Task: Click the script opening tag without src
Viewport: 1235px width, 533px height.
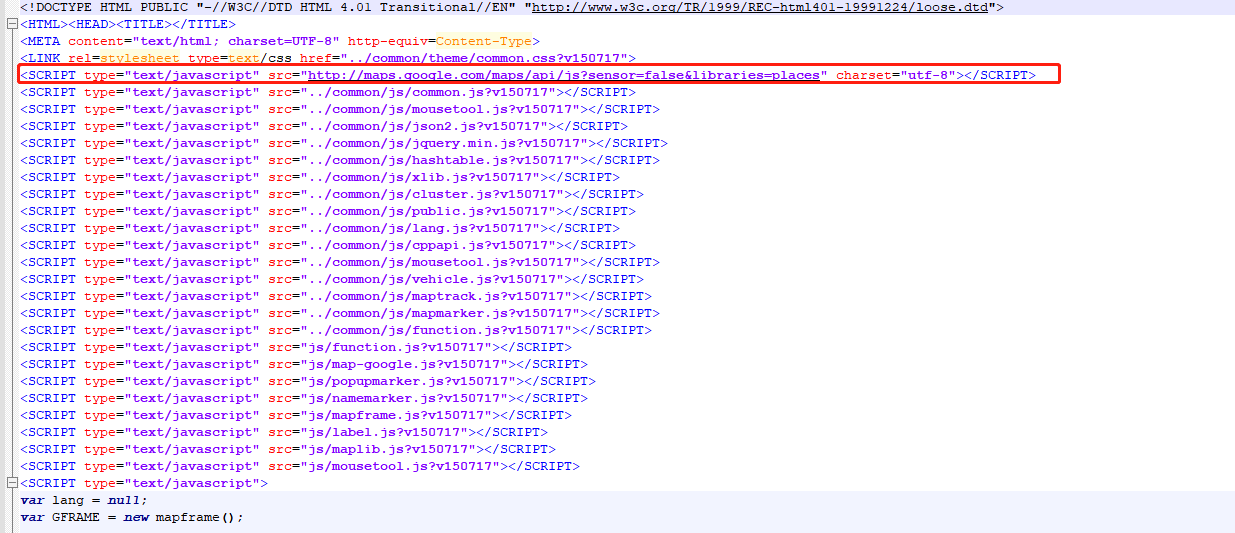Action: tap(144, 484)
